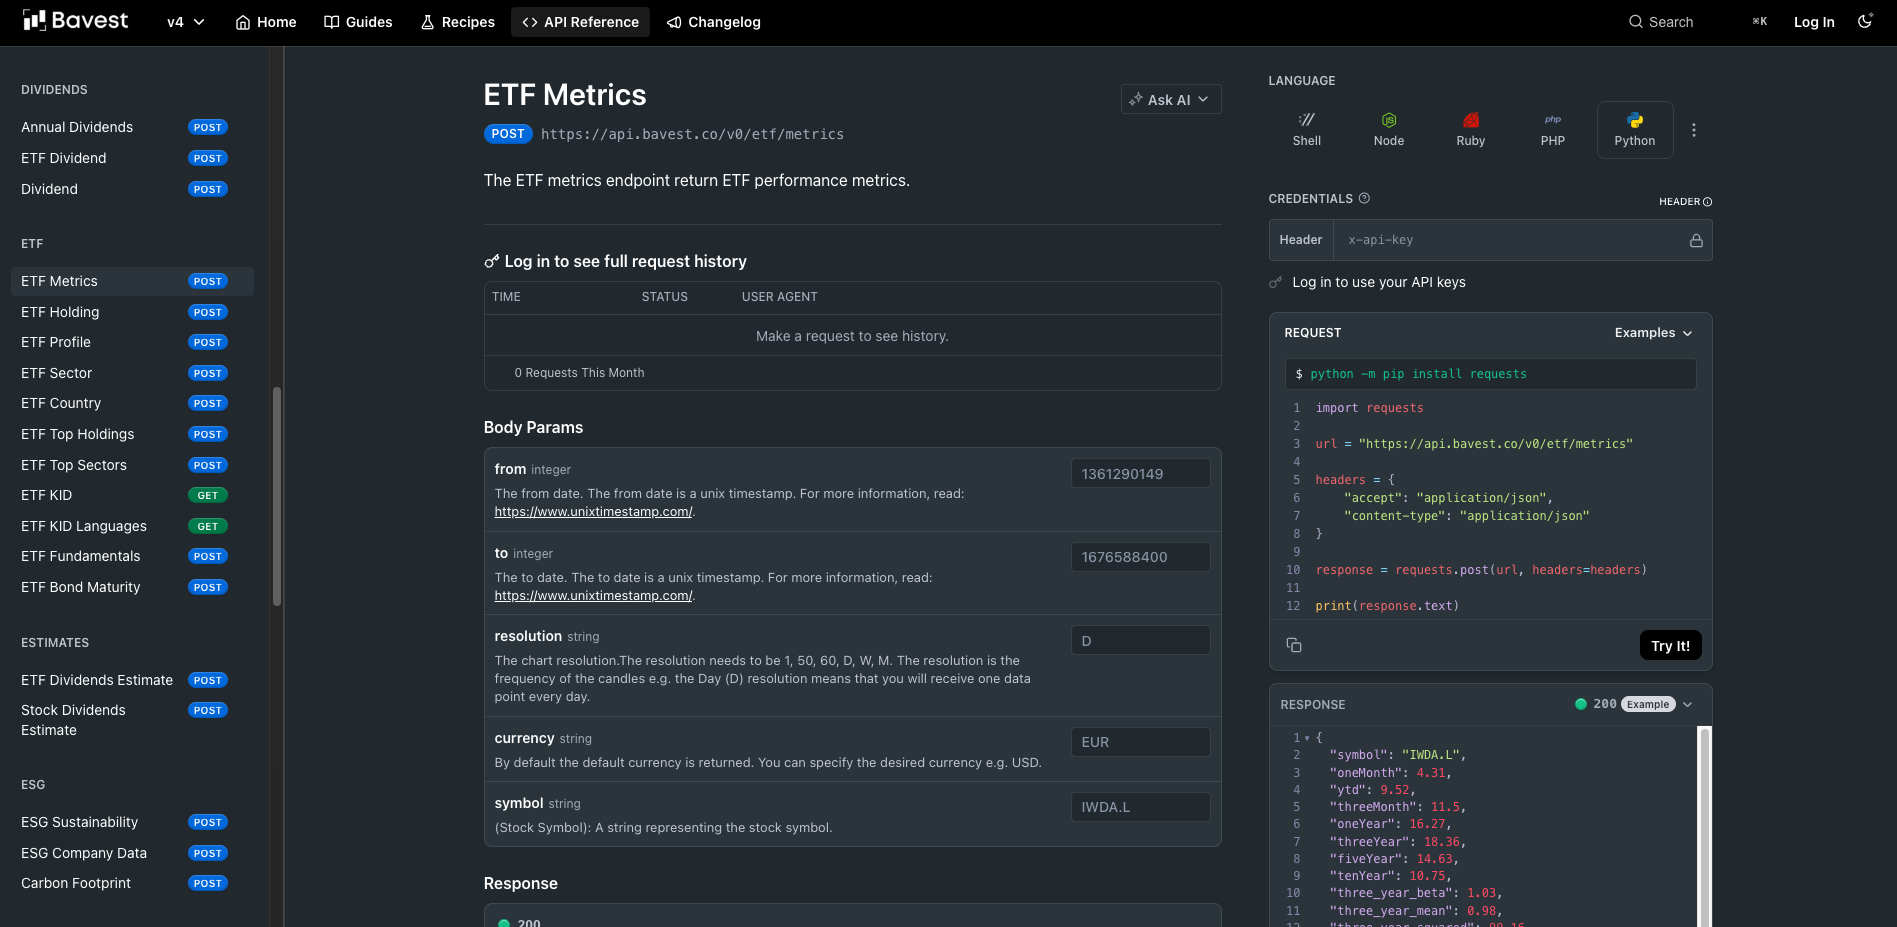This screenshot has width=1897, height=927.
Task: Click the to timestamp input
Action: (1140, 557)
